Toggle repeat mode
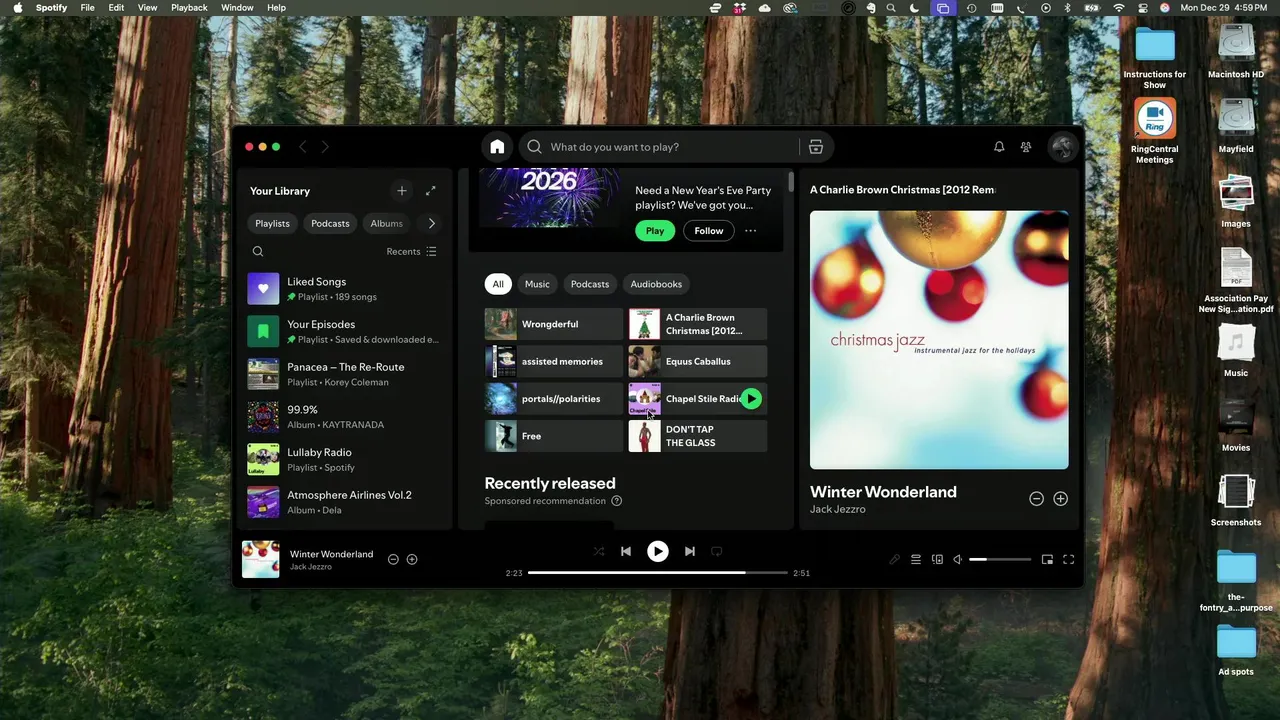The image size is (1280, 720). pyautogui.click(x=716, y=551)
